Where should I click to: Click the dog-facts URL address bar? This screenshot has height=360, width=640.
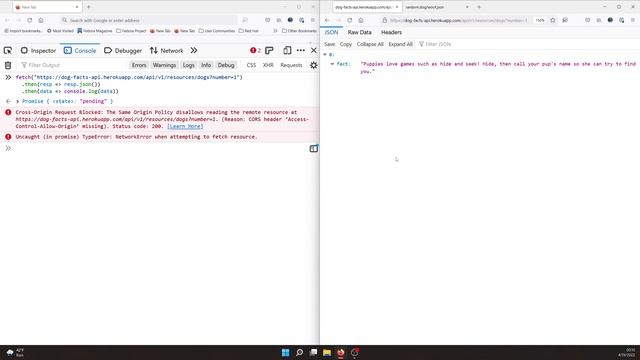459,20
